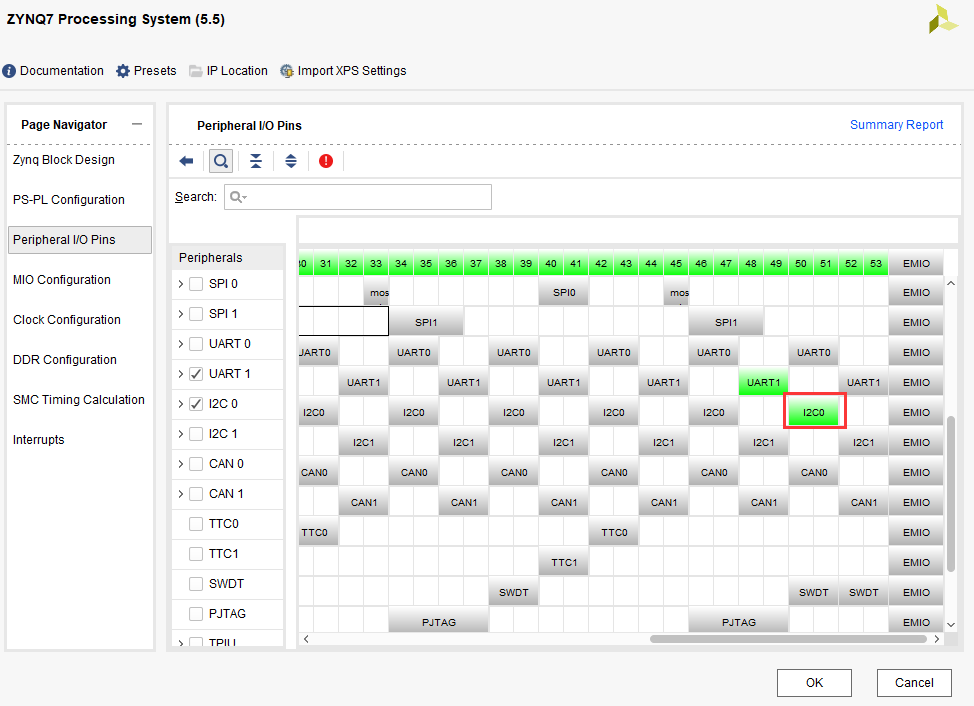
Task: Collapse the Page Navigator minus icon
Action: (x=137, y=124)
